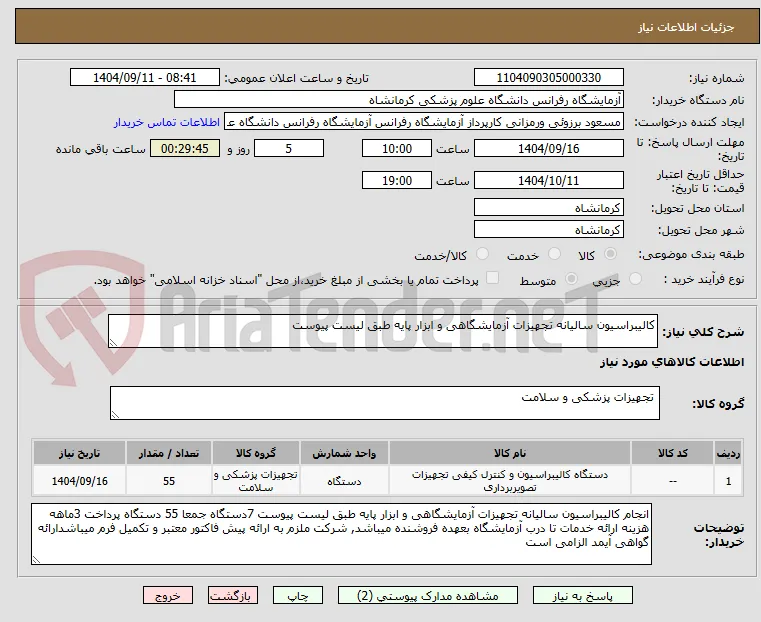
Task: Click the group cell تجهیزات پزشکی و سلامت
Action: pos(256,481)
